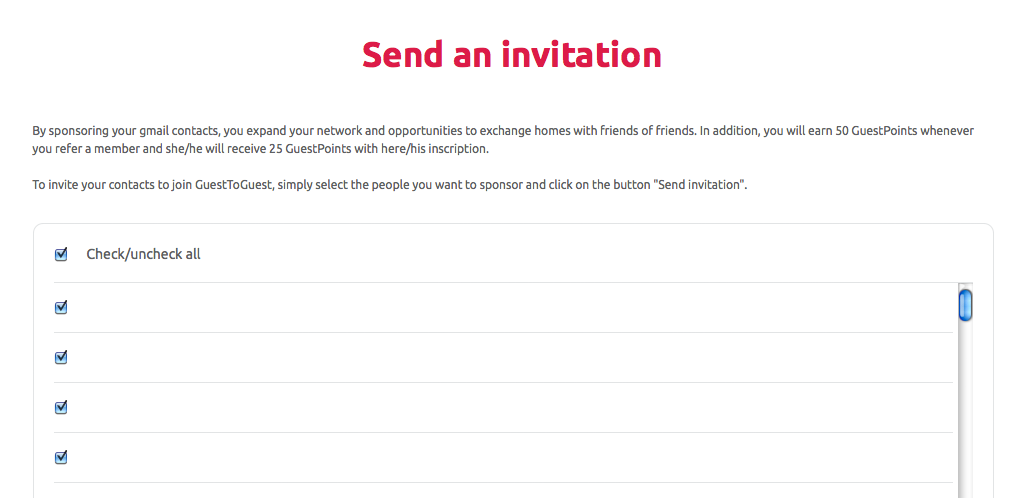Click the "Send an invitation" heading

[511, 54]
